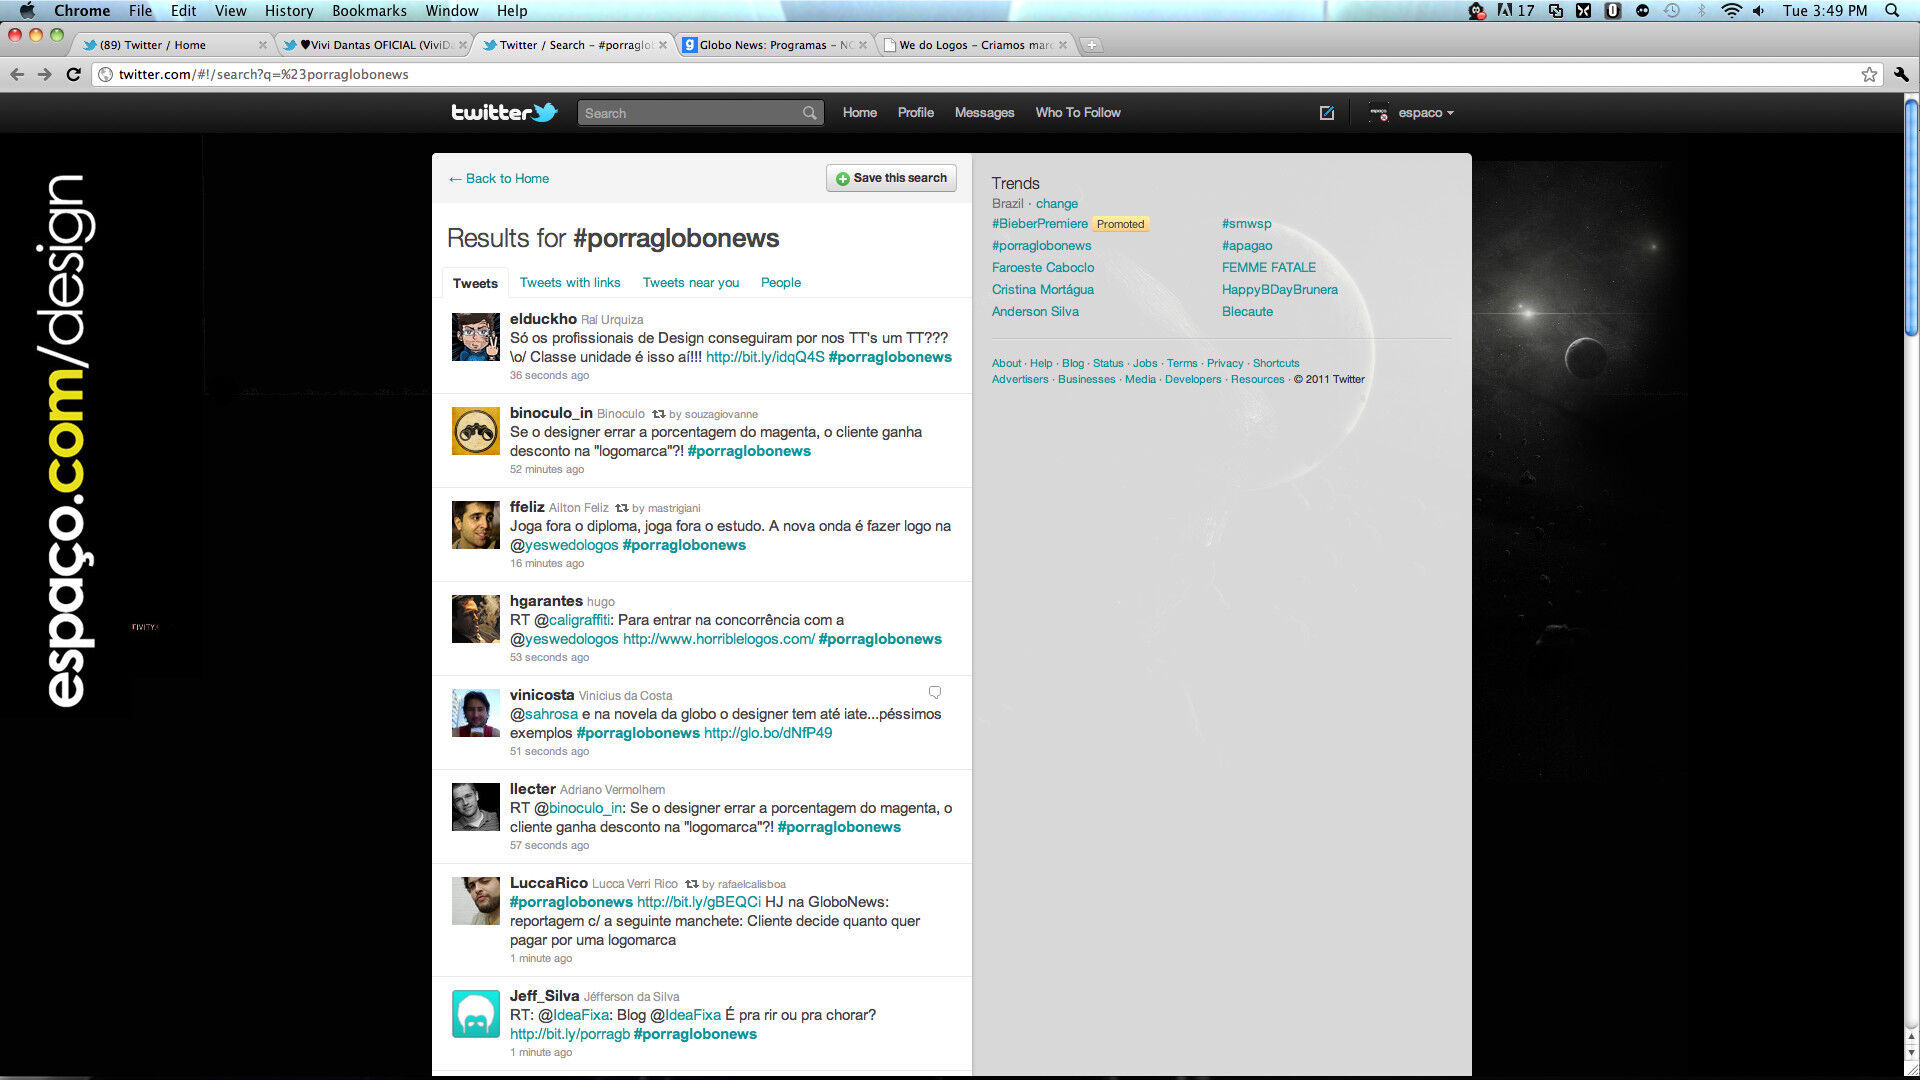Click the Twitter search input field
This screenshot has height=1080, width=1920.
690,113
